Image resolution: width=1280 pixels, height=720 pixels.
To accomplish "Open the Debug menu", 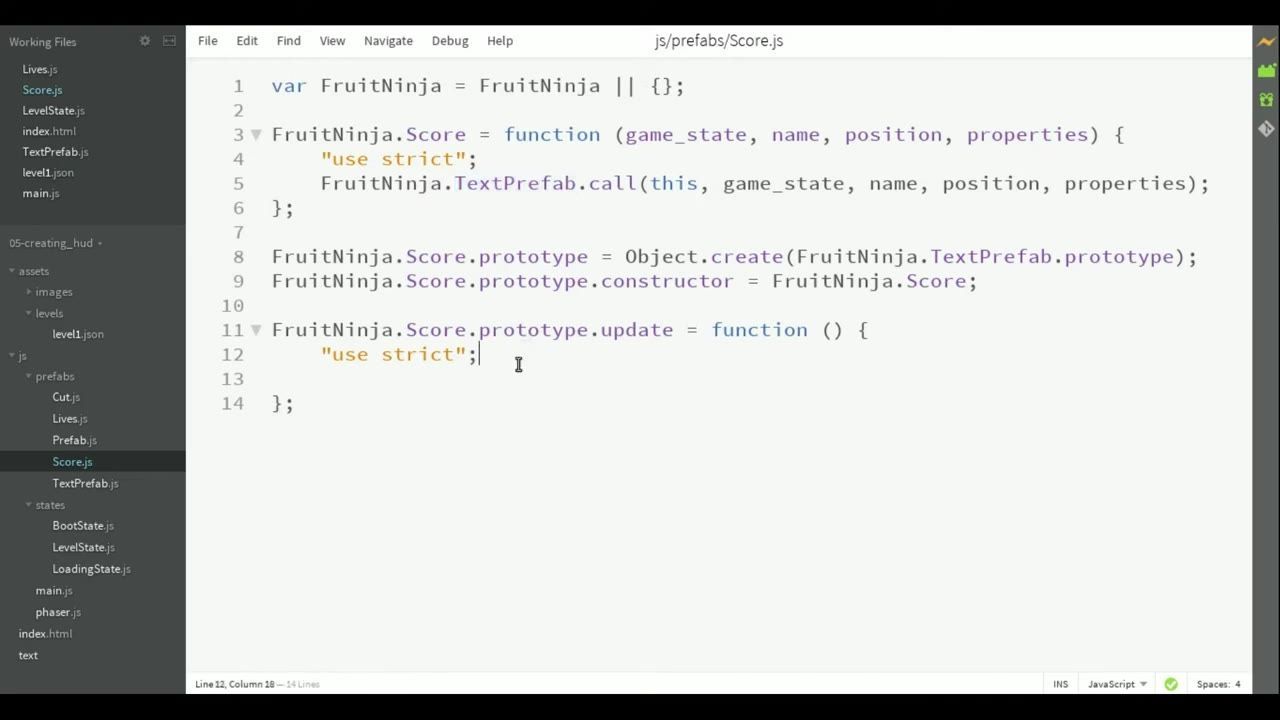I will (x=450, y=41).
